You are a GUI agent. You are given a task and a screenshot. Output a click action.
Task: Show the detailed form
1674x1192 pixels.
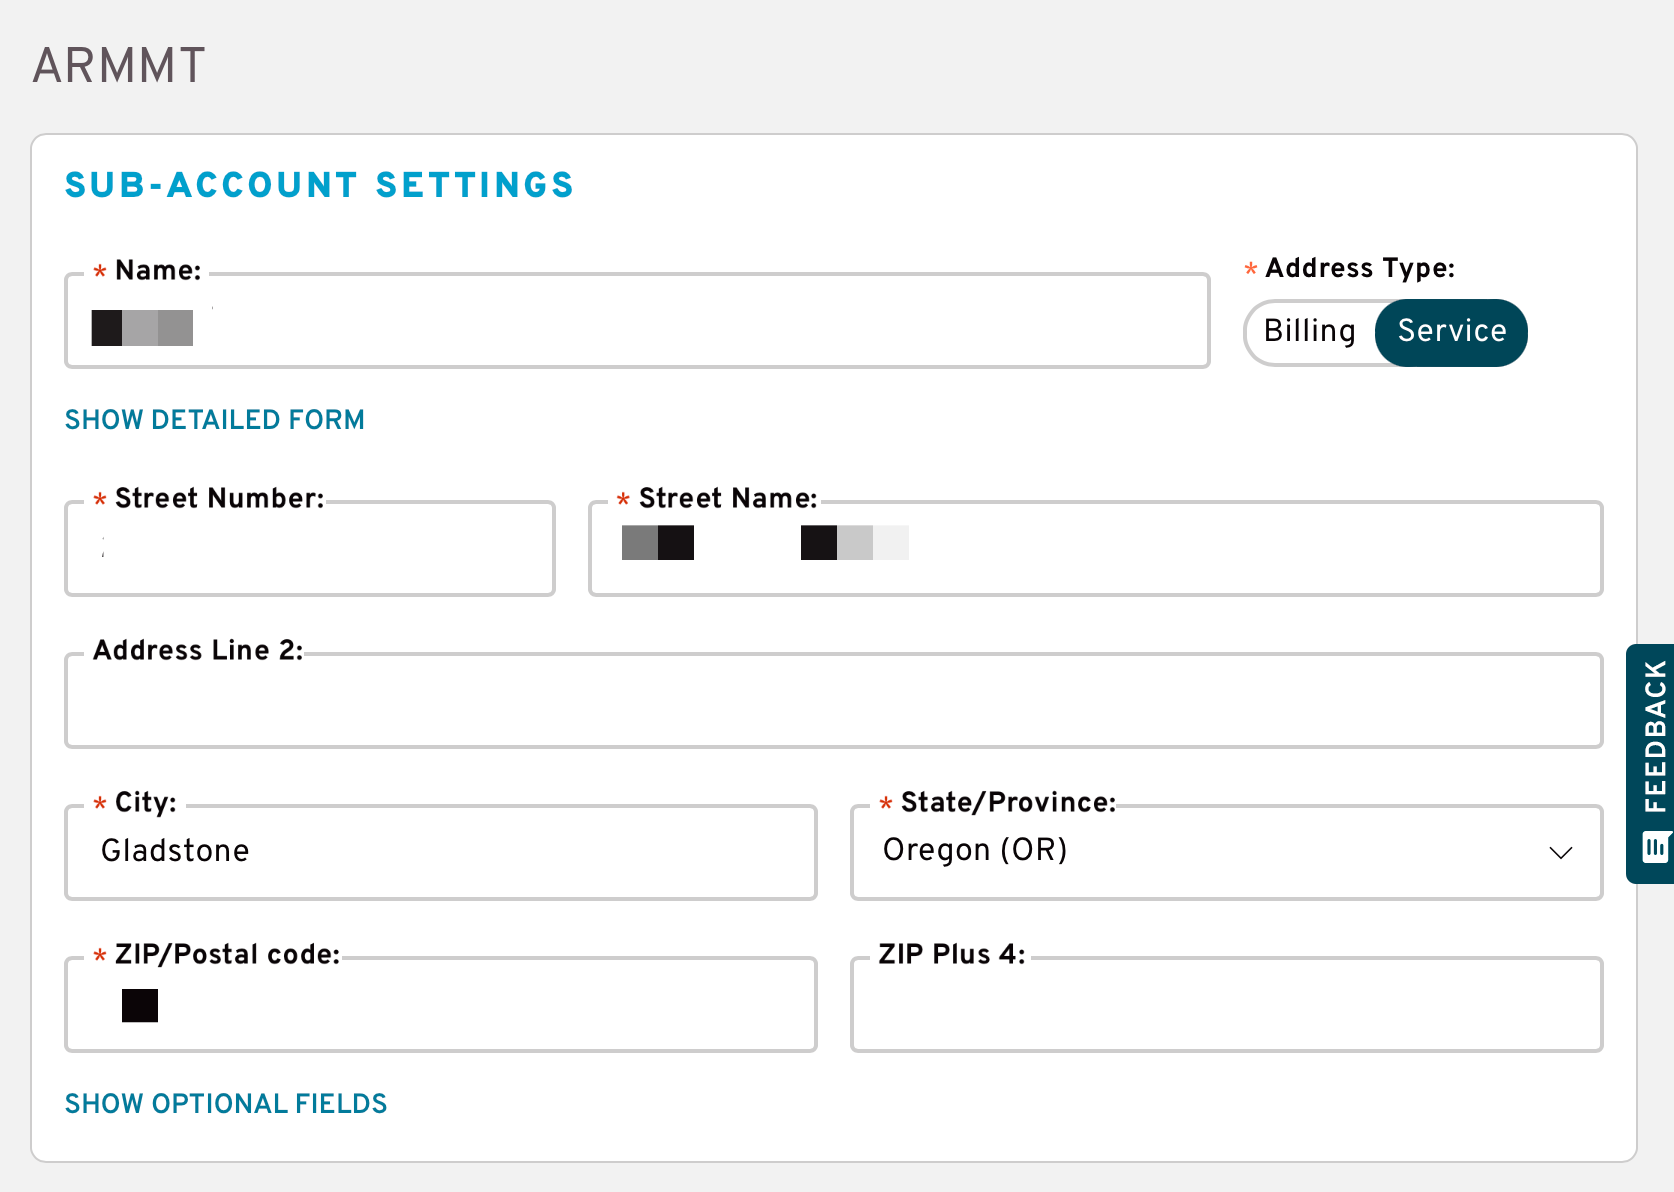click(215, 420)
